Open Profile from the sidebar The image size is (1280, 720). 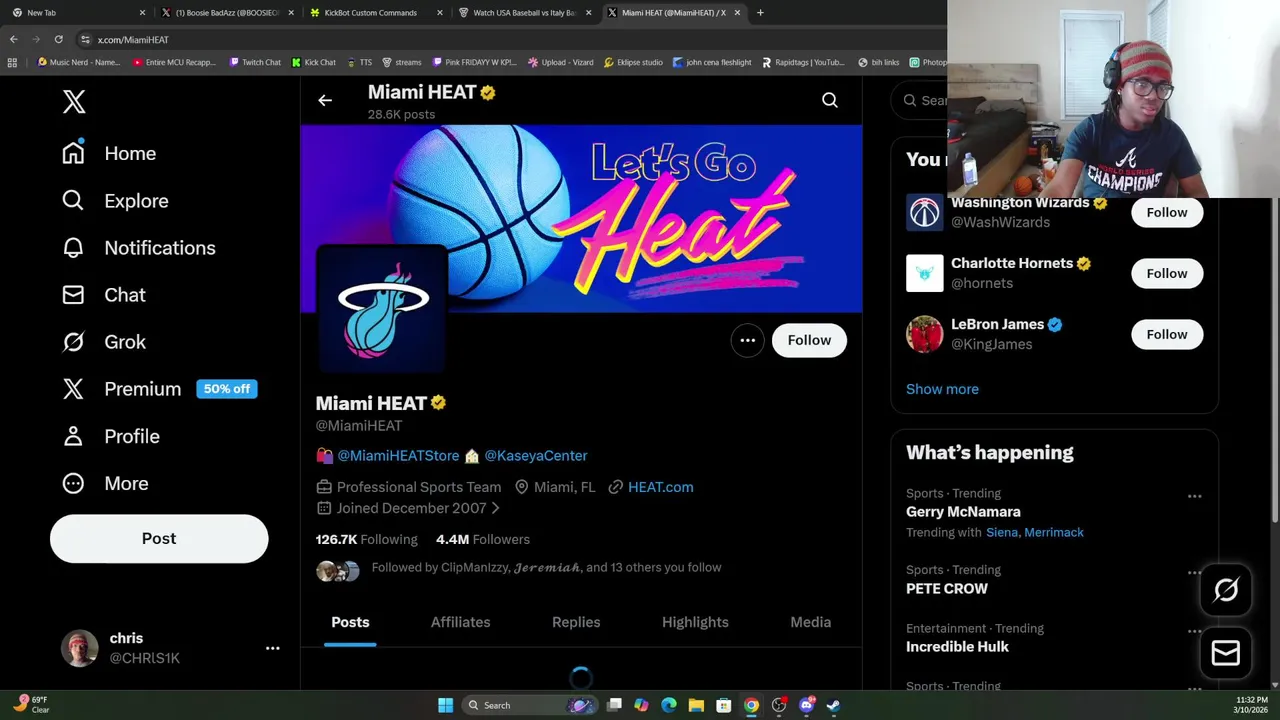(x=110, y=436)
